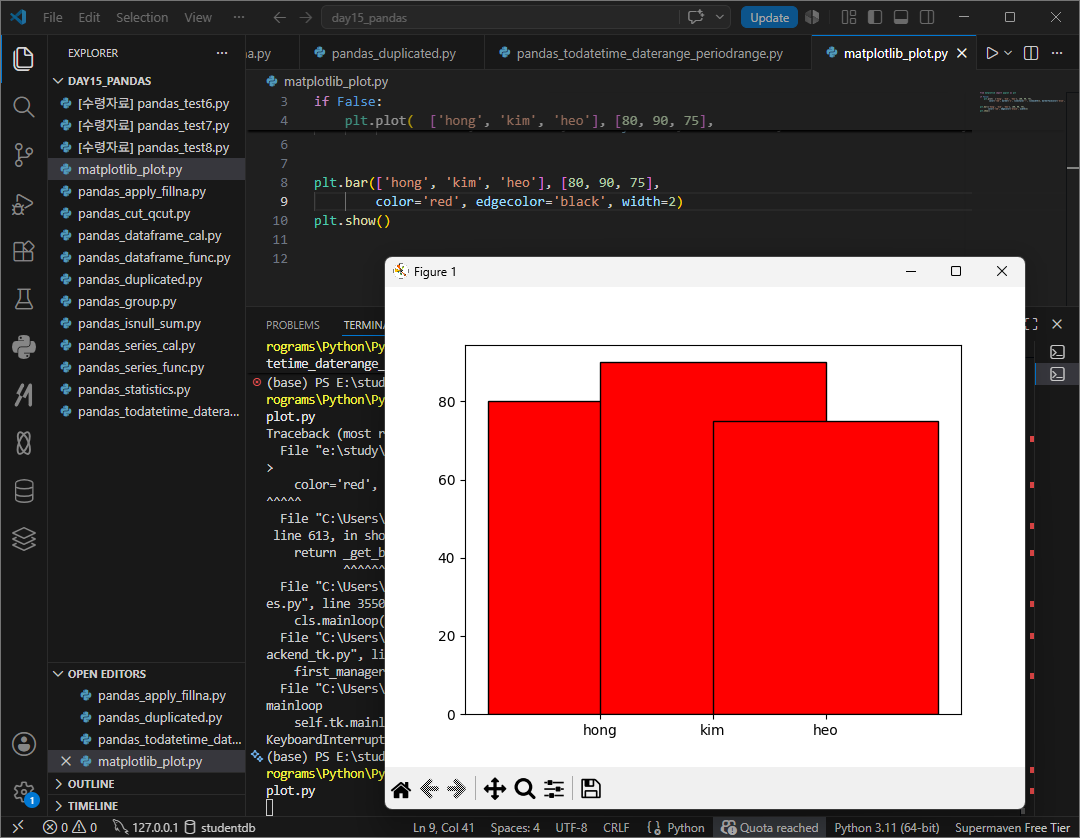
Task: Open pandas_cut_qcut.py in the Explorer
Action: click(147, 213)
